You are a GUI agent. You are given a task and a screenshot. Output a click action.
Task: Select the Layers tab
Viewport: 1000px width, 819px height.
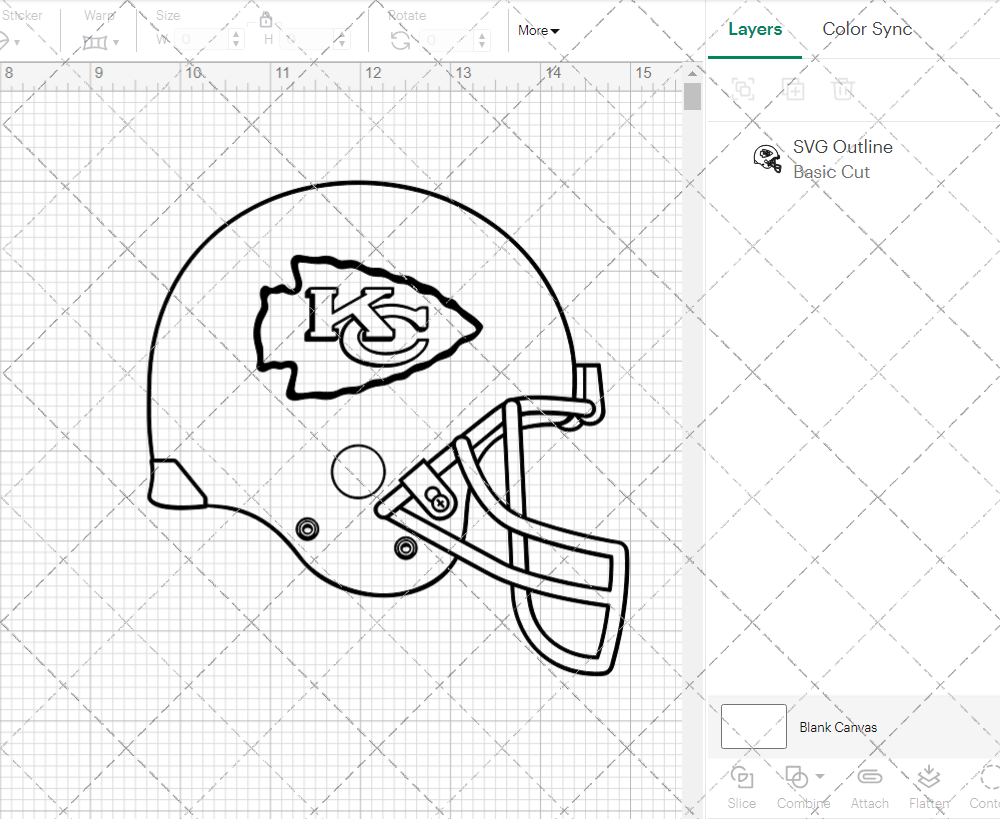tap(755, 29)
